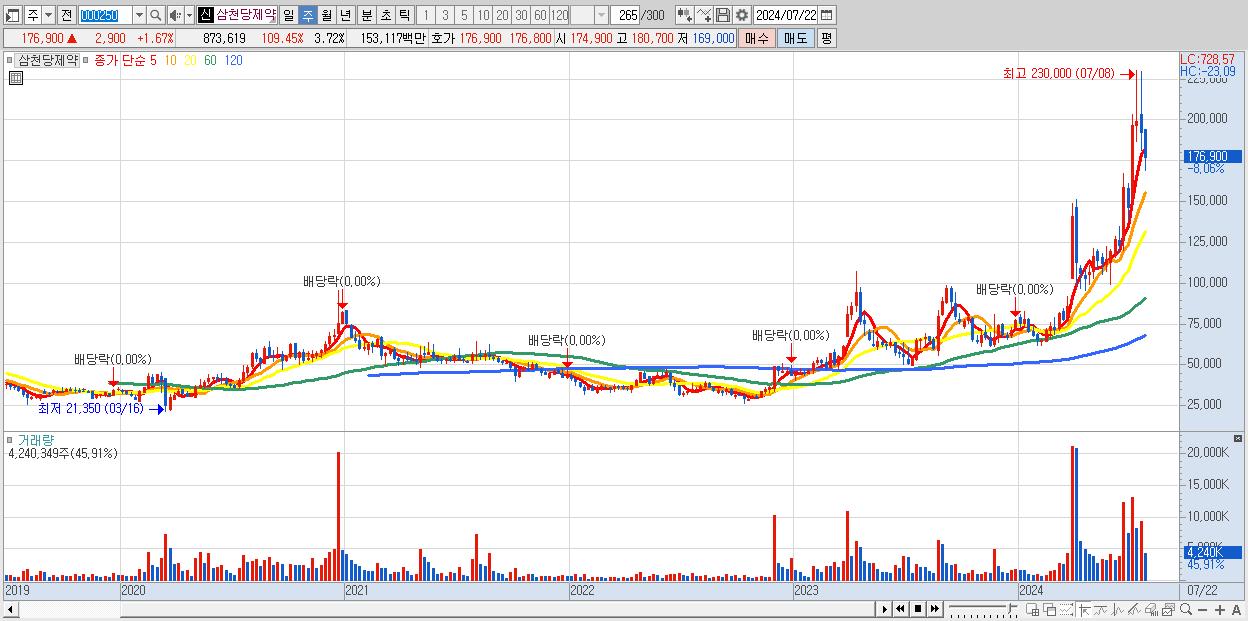Click the chart zoom slider in bottom toolbar
The image size is (1248, 621).
click(x=983, y=609)
